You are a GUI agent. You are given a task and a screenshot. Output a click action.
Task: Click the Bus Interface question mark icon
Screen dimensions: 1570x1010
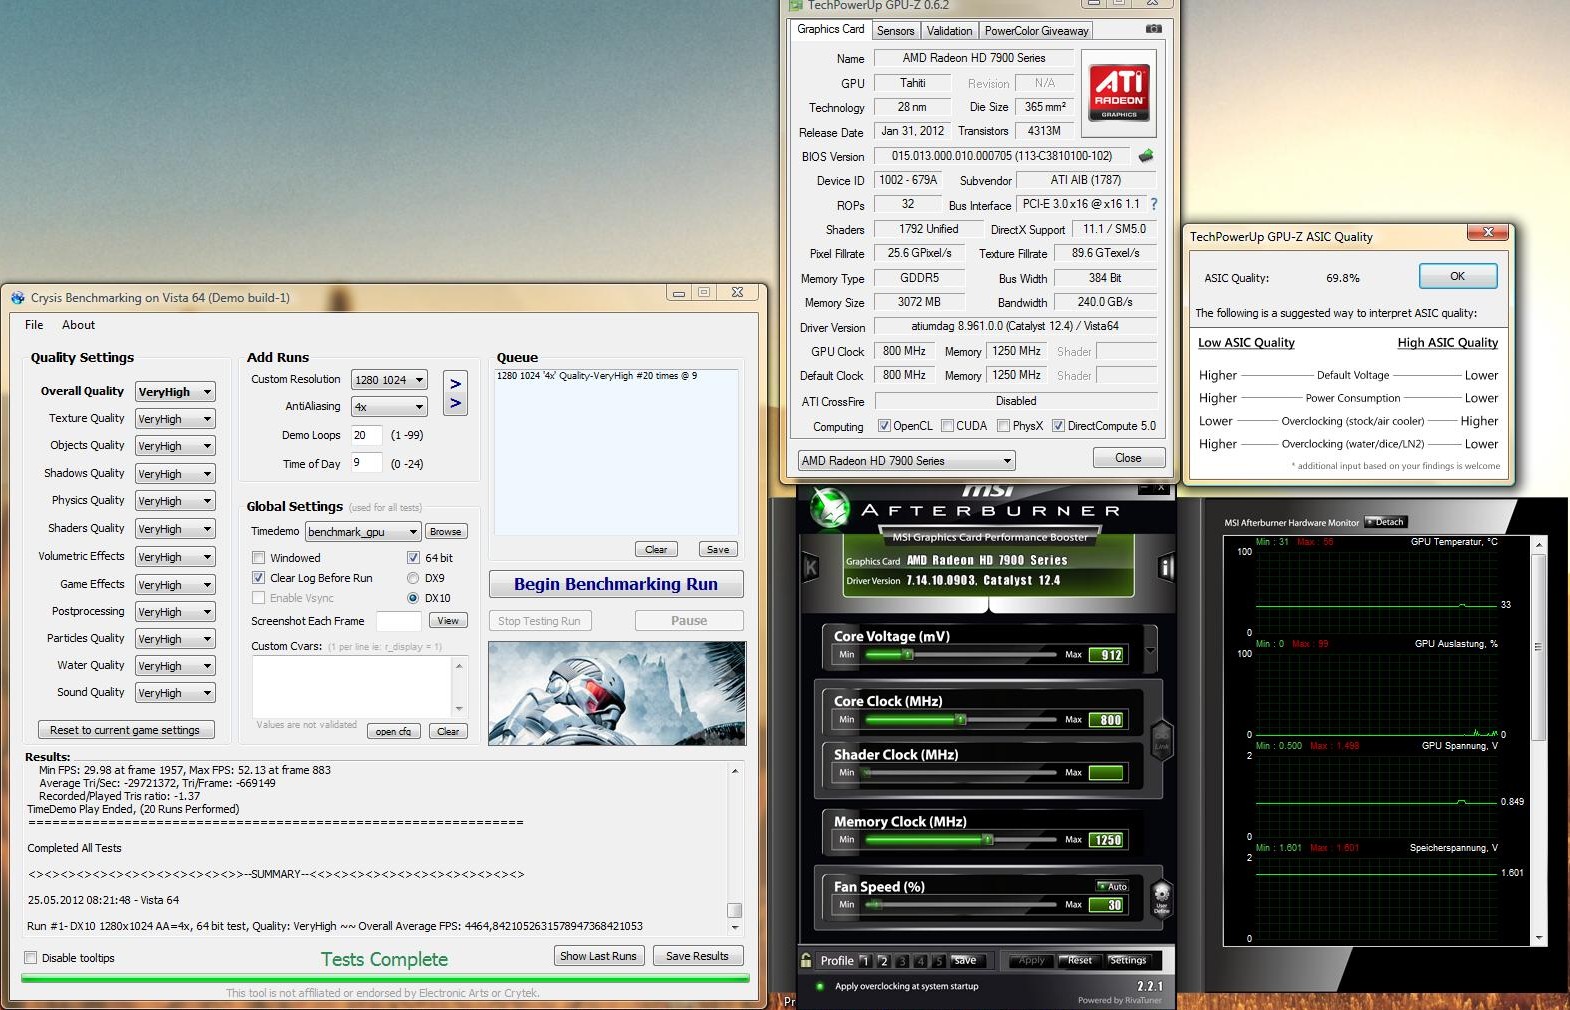(x=1153, y=204)
